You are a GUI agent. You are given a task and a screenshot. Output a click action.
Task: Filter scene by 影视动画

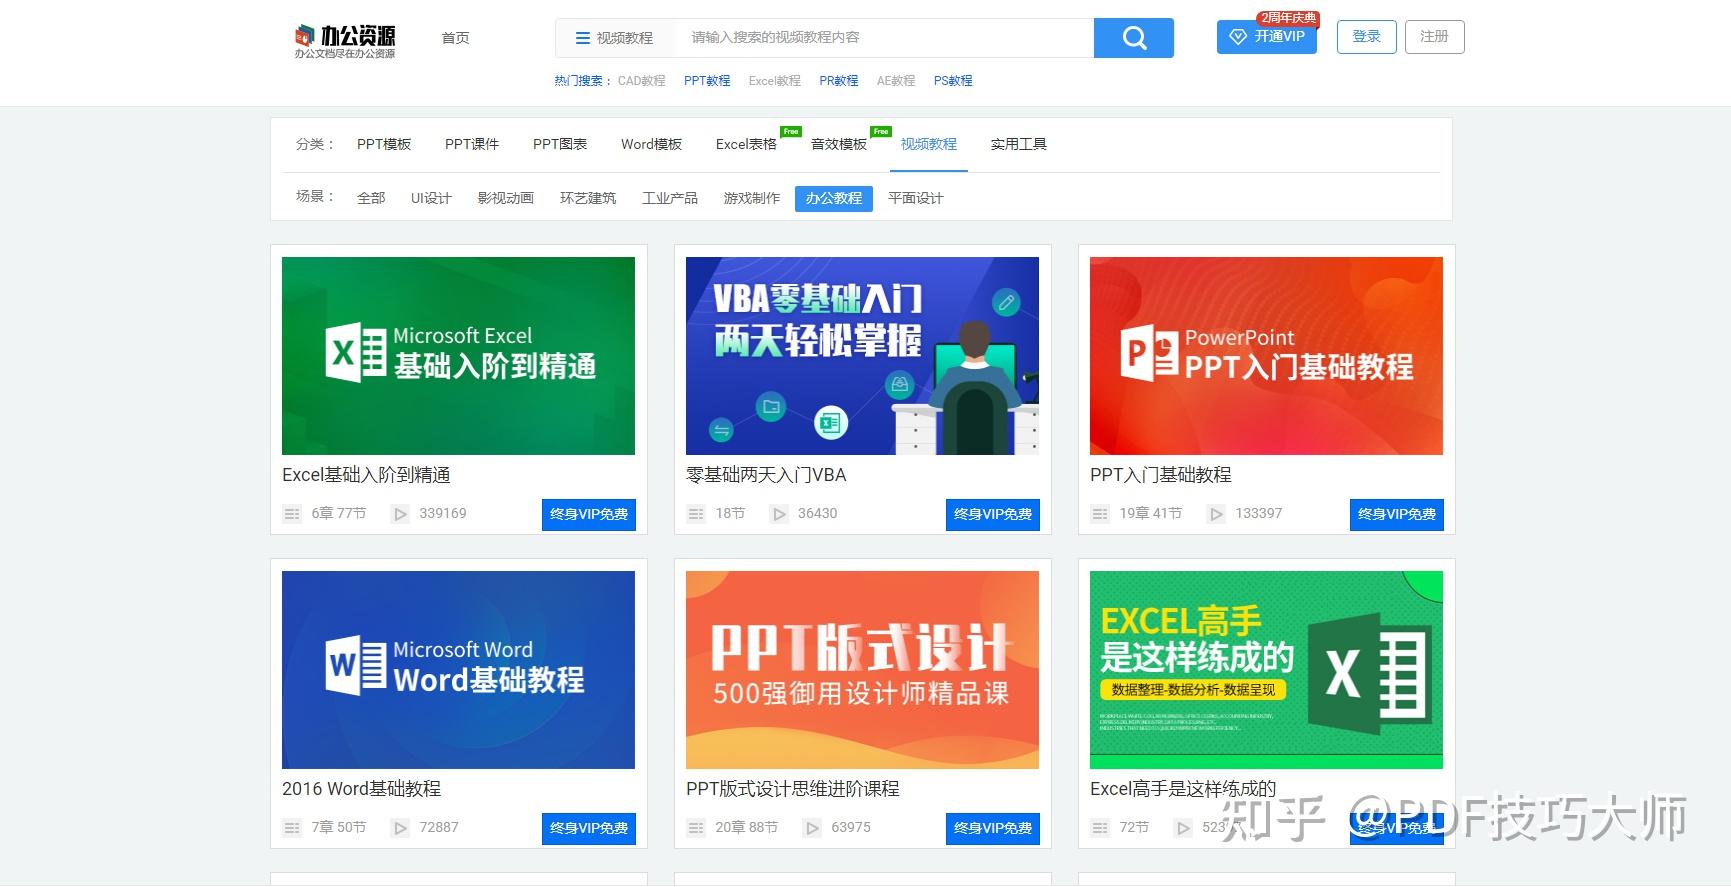pos(506,198)
